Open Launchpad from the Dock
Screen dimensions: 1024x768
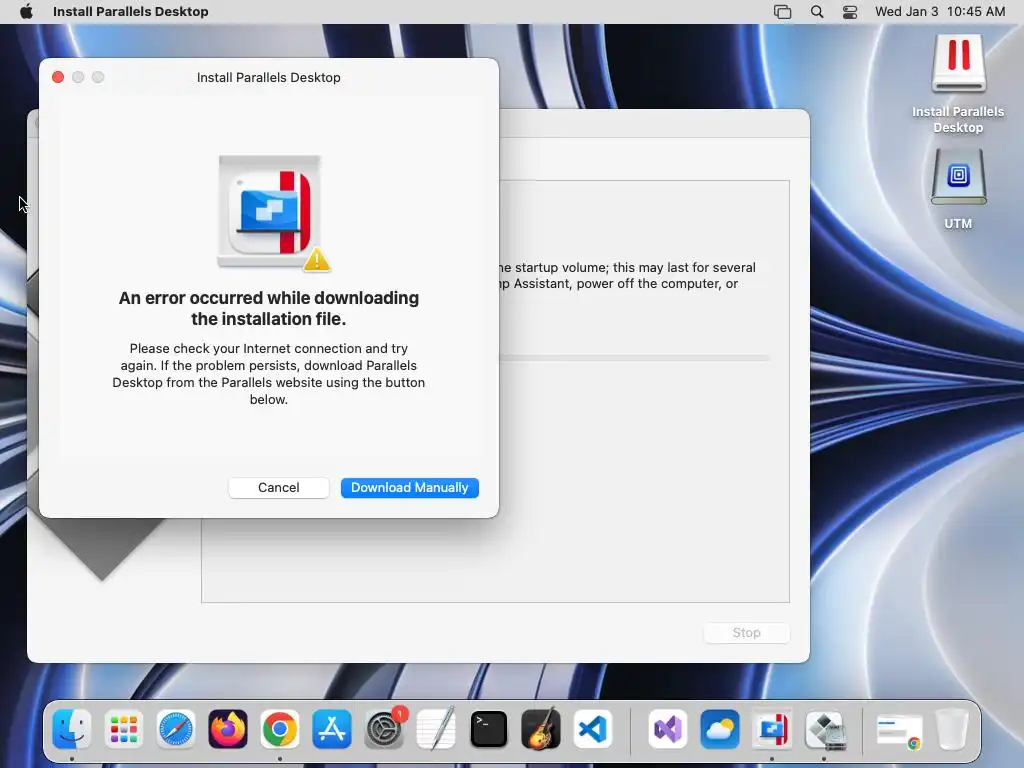tap(123, 729)
